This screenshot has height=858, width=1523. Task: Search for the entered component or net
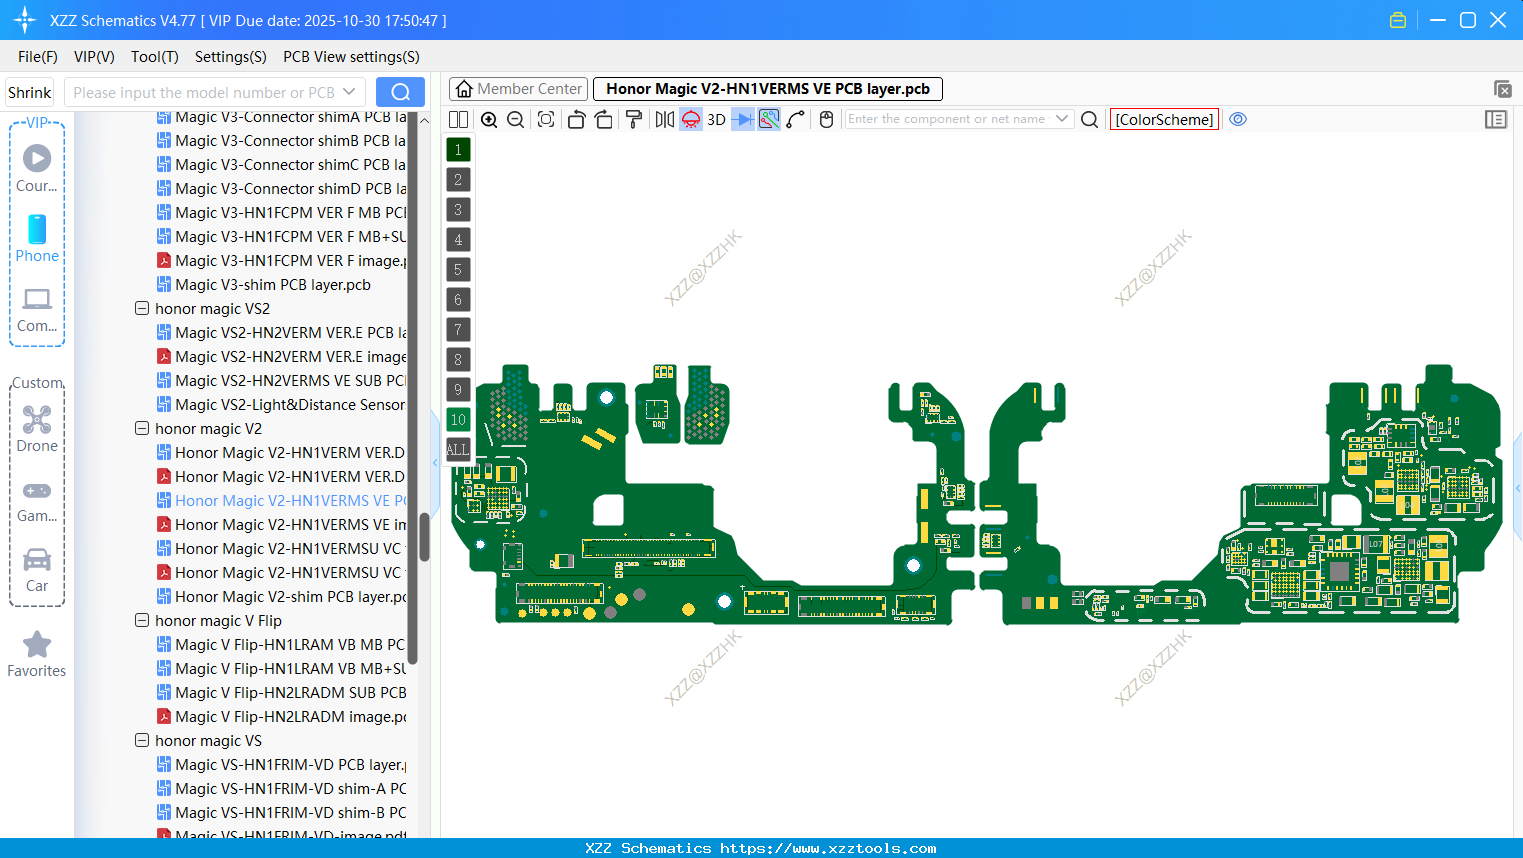coord(1090,119)
